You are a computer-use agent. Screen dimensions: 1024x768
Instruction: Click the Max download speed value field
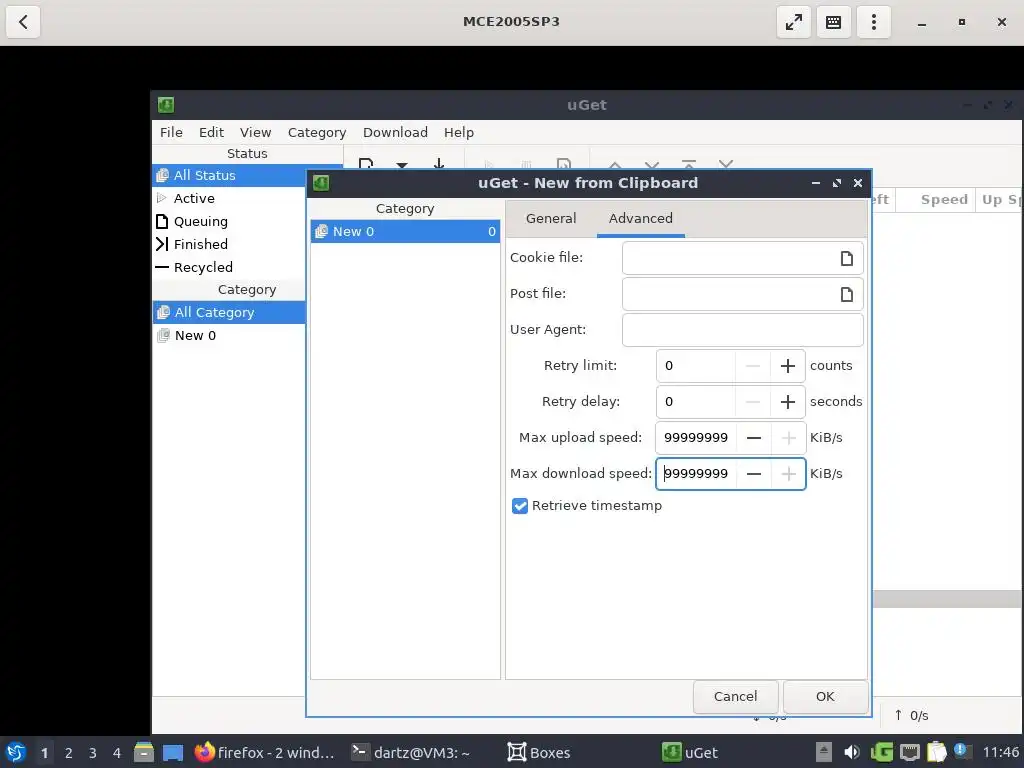(x=696, y=473)
